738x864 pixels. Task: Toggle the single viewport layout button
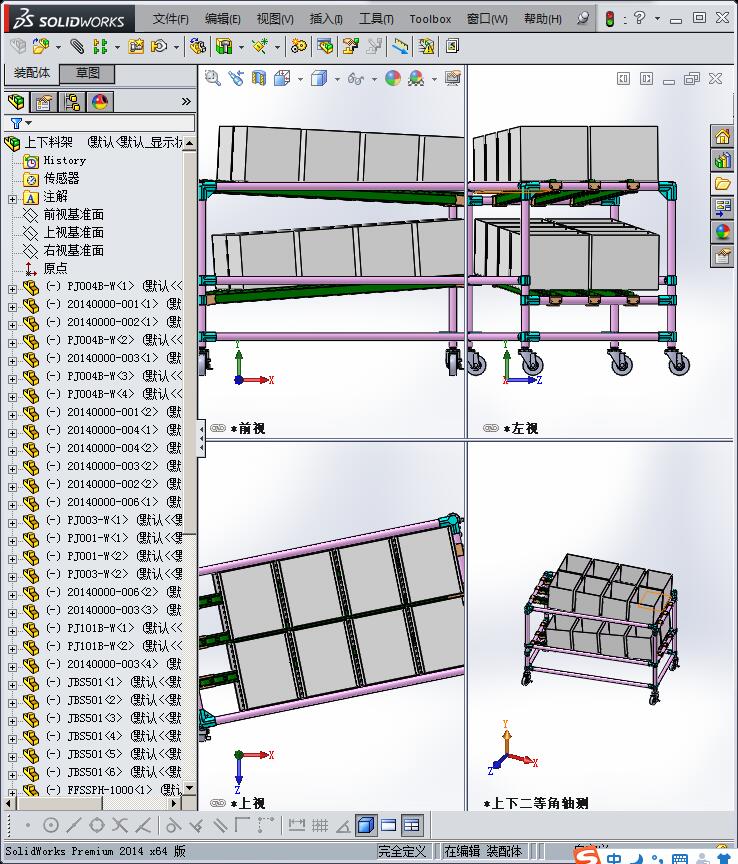coord(389,825)
